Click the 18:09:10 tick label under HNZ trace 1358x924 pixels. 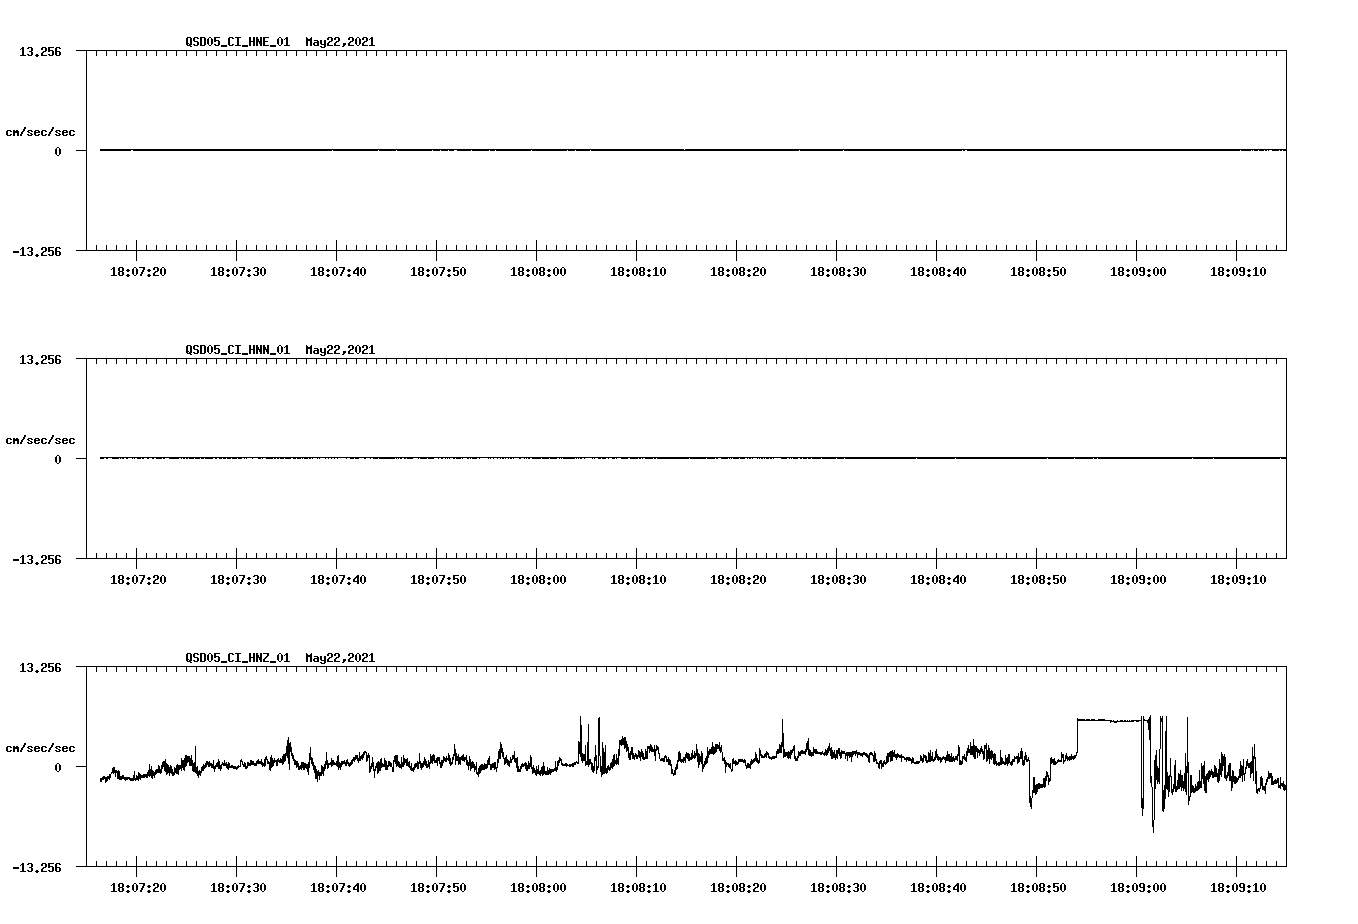coord(1240,886)
